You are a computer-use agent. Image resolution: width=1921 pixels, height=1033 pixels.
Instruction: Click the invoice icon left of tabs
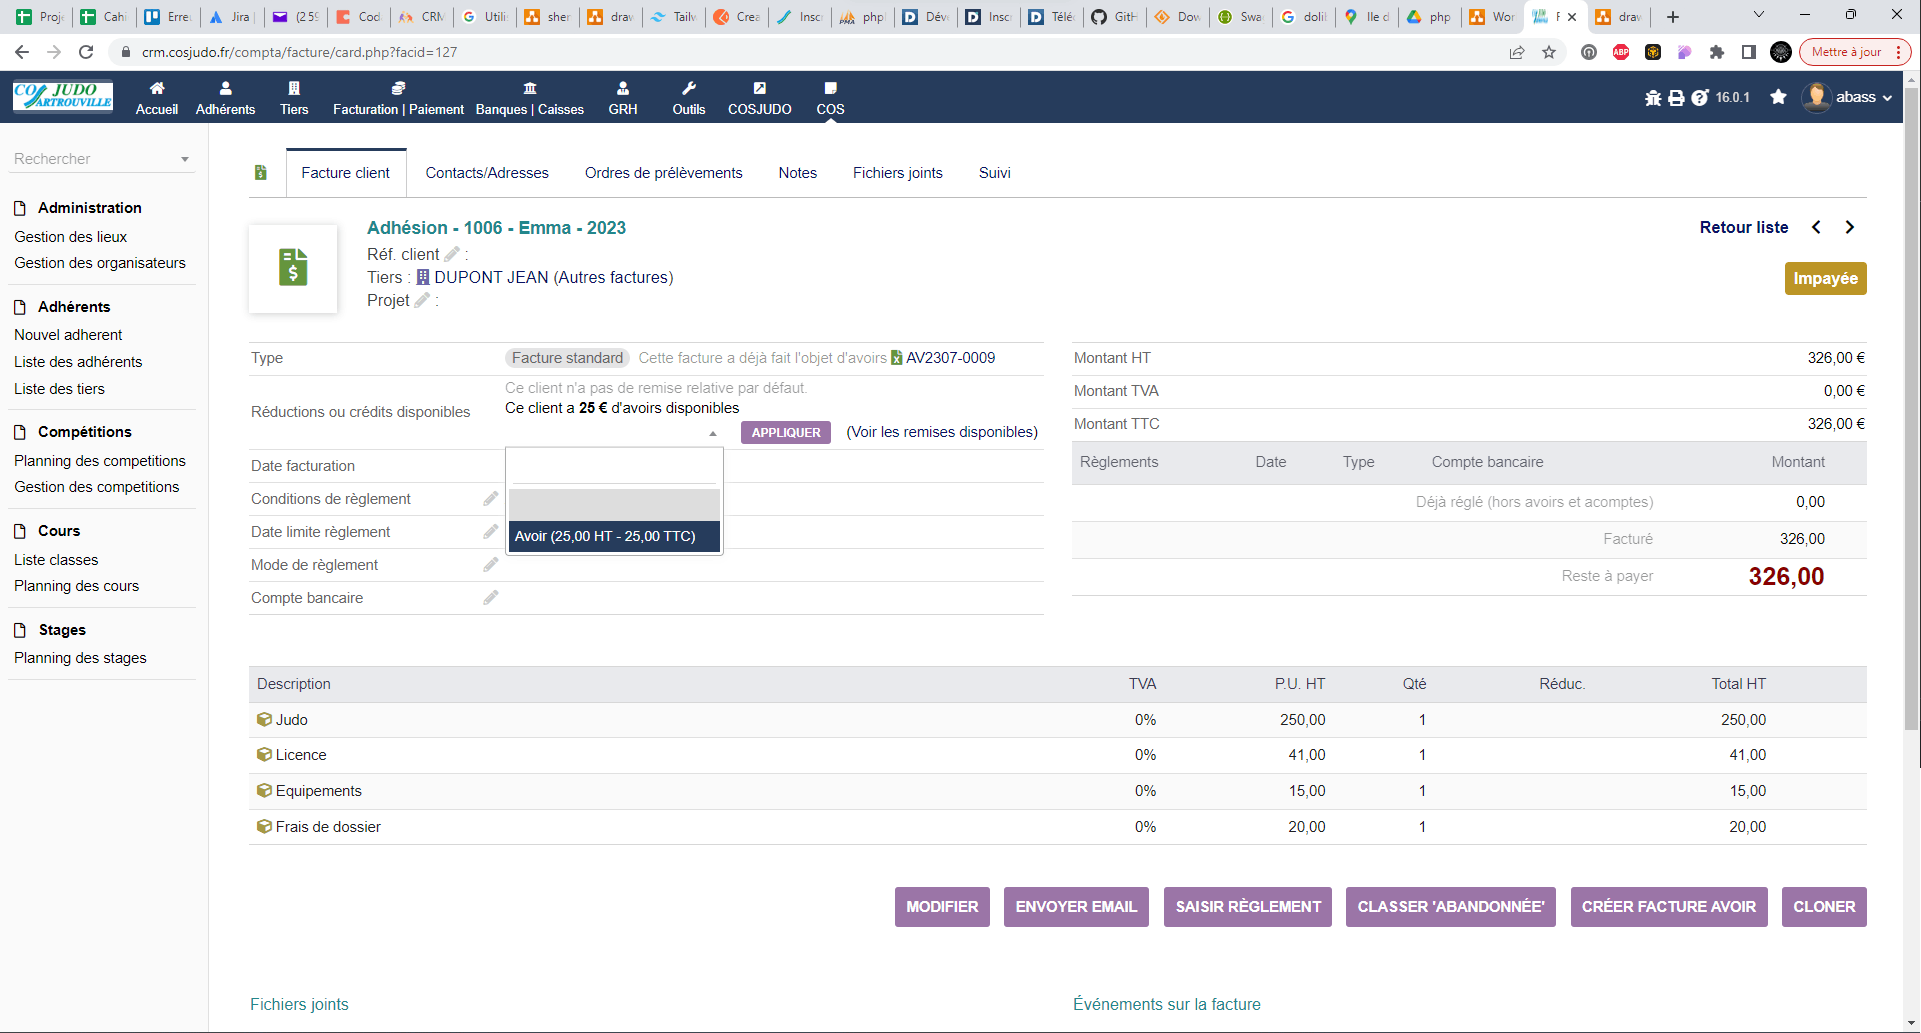click(260, 172)
